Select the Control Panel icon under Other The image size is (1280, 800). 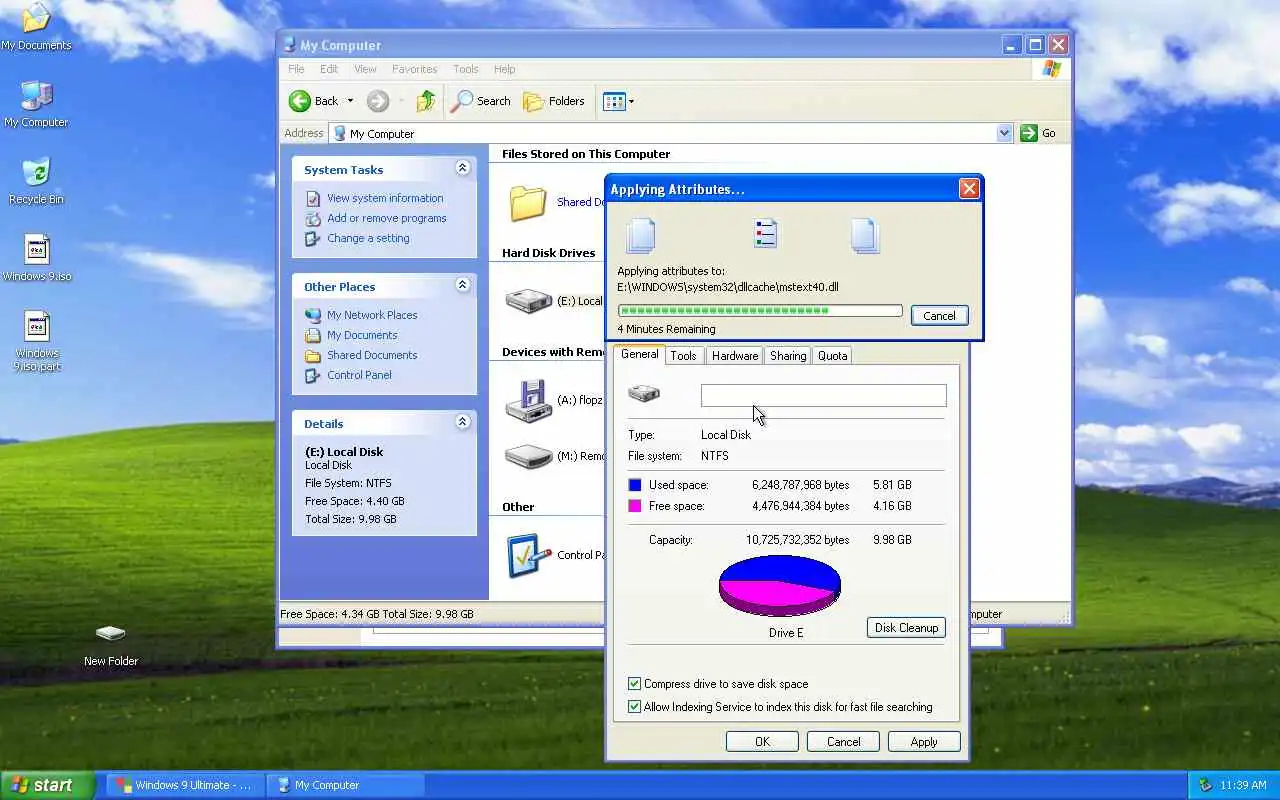pos(529,555)
